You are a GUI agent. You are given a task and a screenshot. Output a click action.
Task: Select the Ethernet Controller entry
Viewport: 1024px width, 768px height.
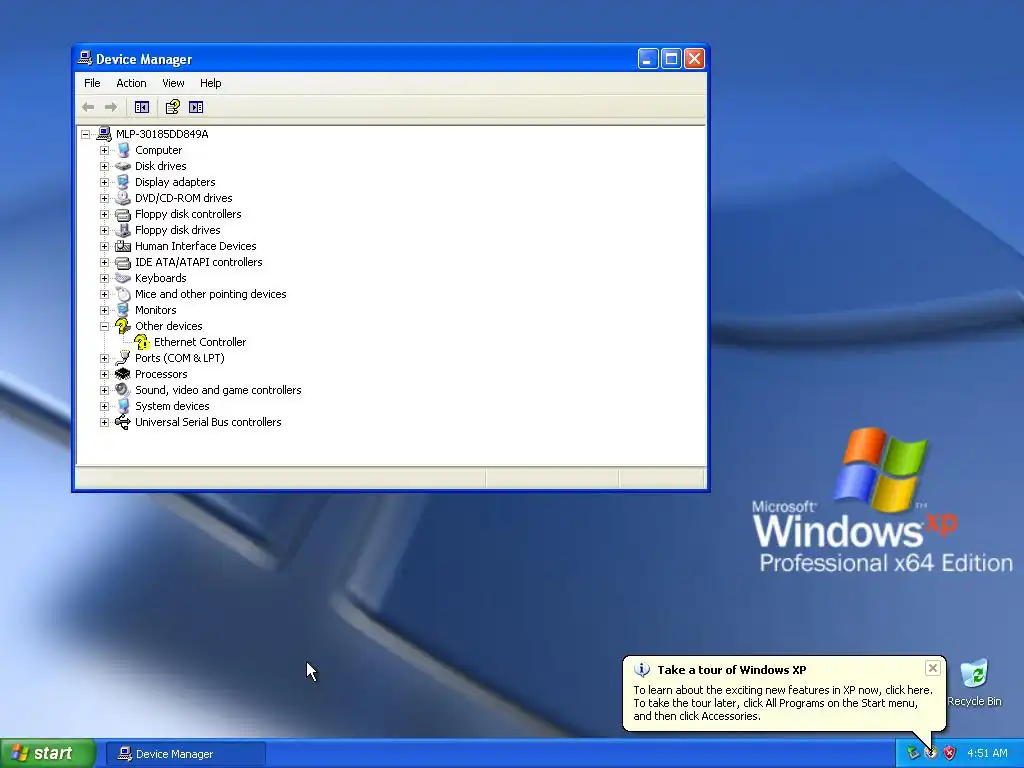200,342
